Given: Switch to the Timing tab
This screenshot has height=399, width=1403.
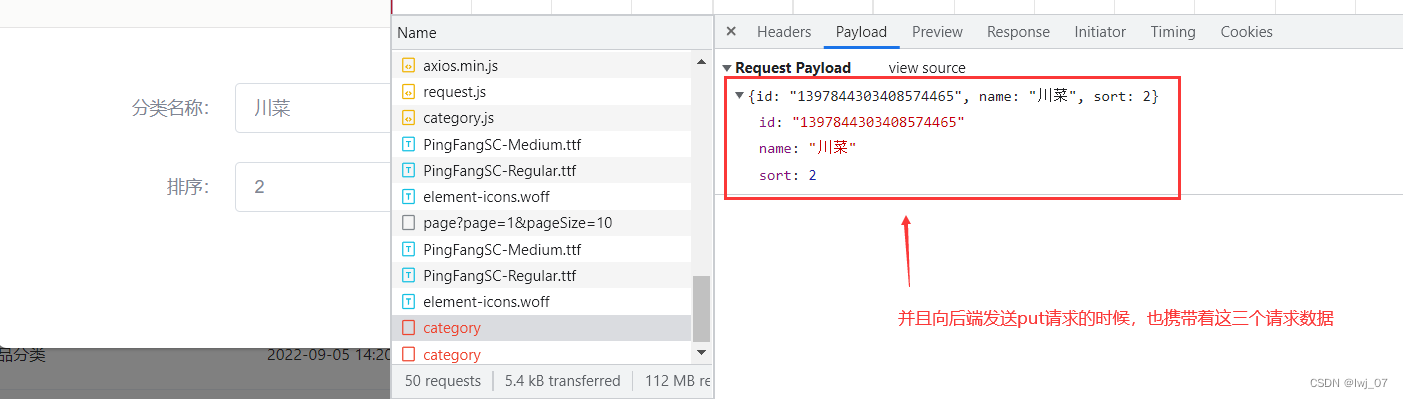Looking at the screenshot, I should [1172, 32].
